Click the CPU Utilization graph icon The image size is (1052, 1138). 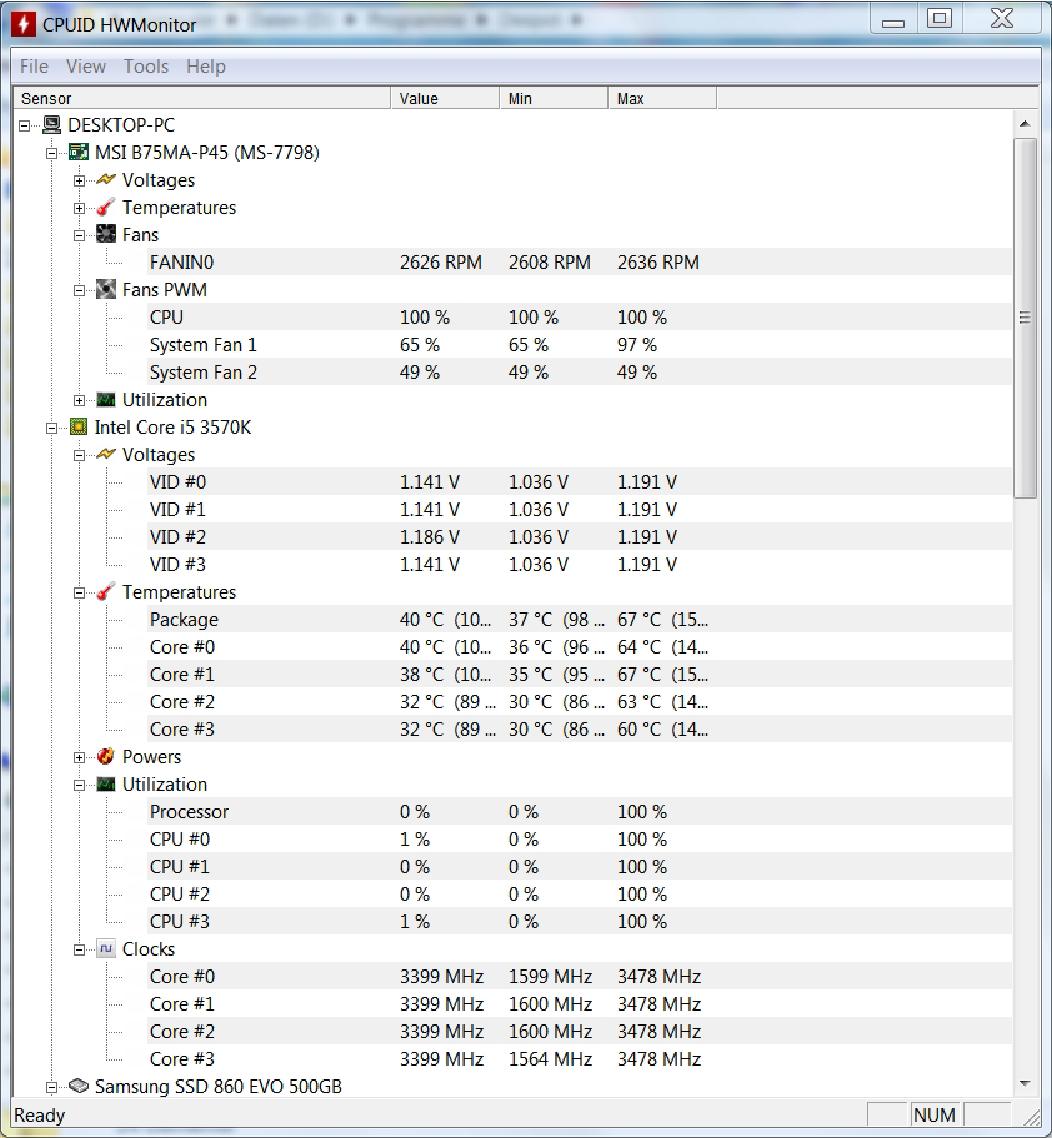(x=106, y=784)
